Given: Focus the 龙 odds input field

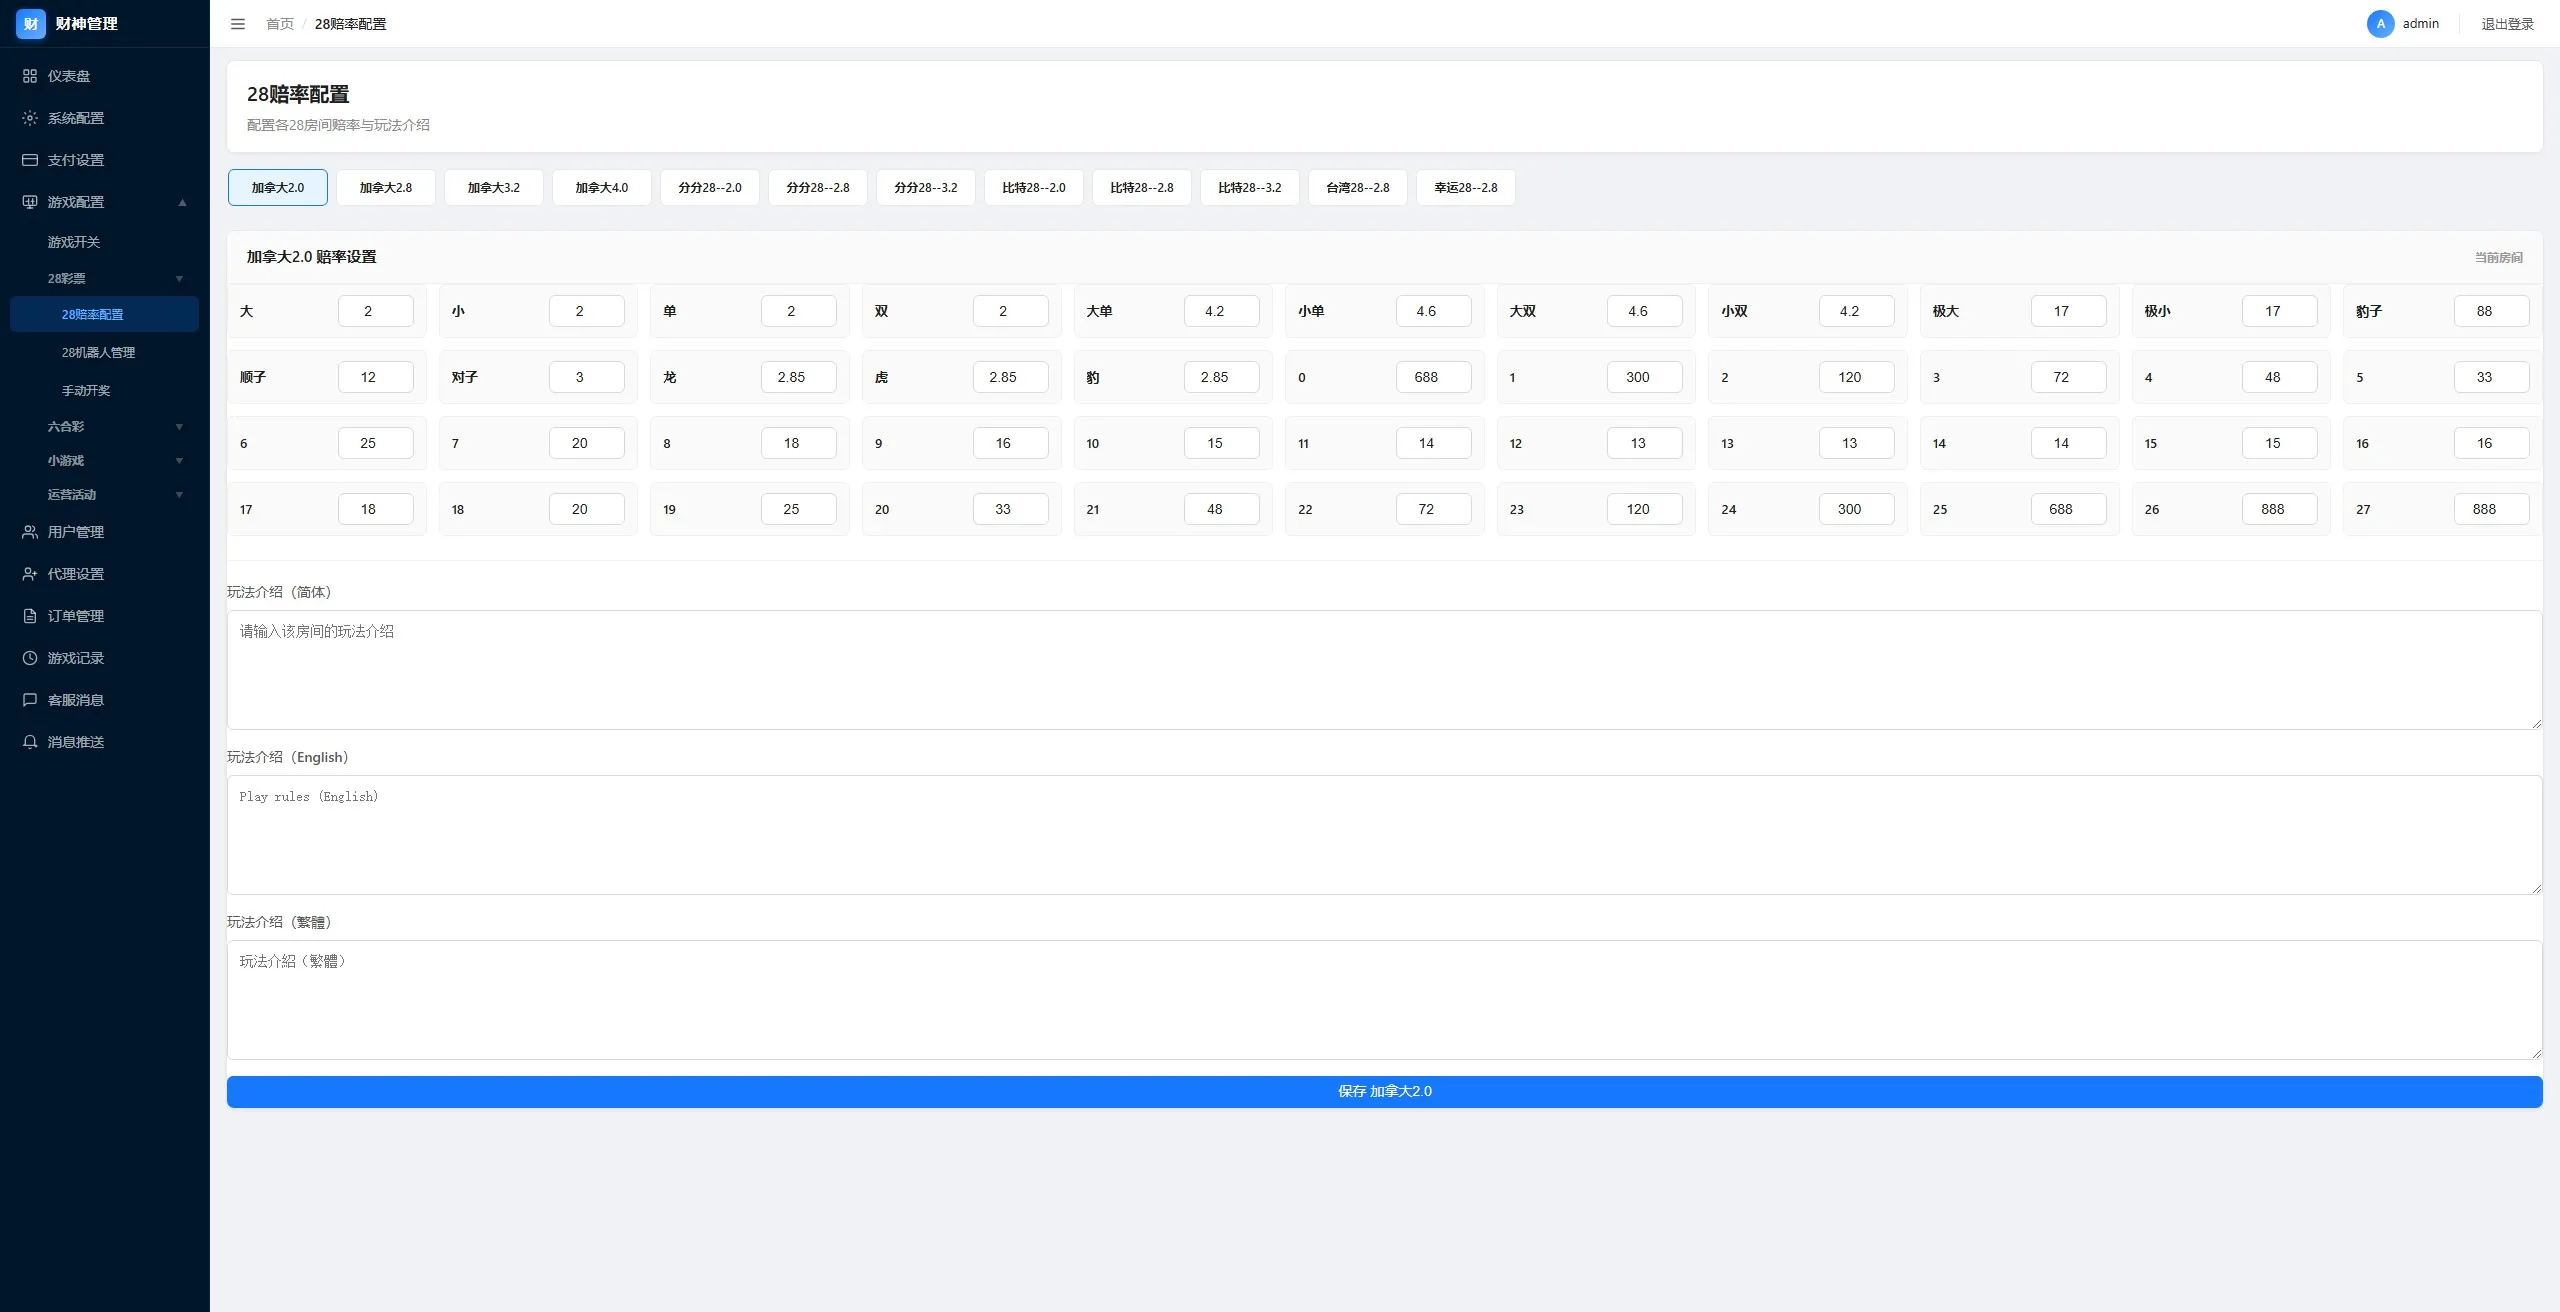Looking at the screenshot, I should point(799,377).
